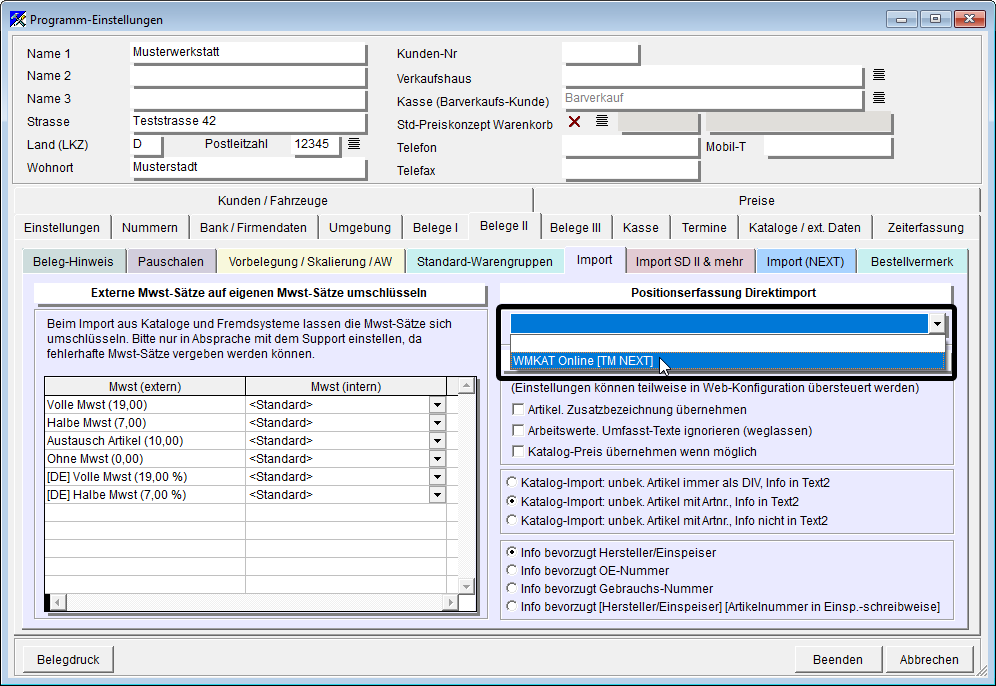Switch to Belege III tab
The width and height of the screenshot is (996, 686).
(575, 227)
